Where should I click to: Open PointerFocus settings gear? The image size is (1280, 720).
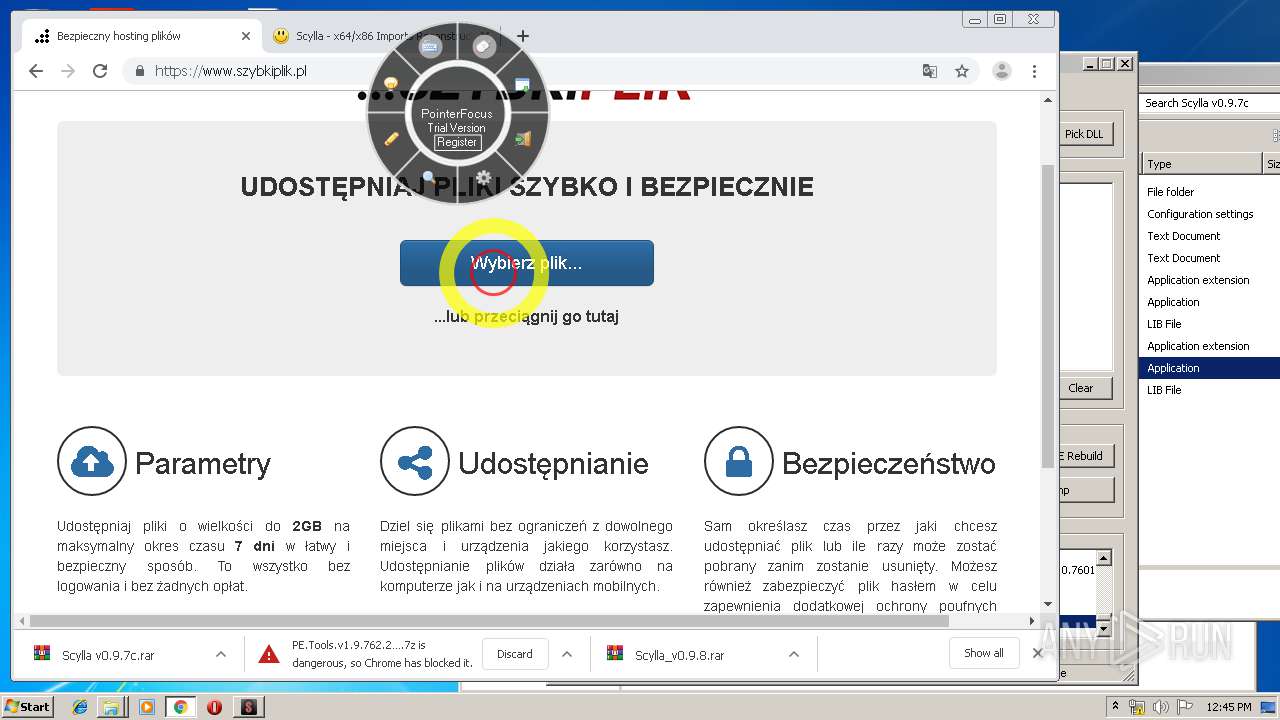483,178
